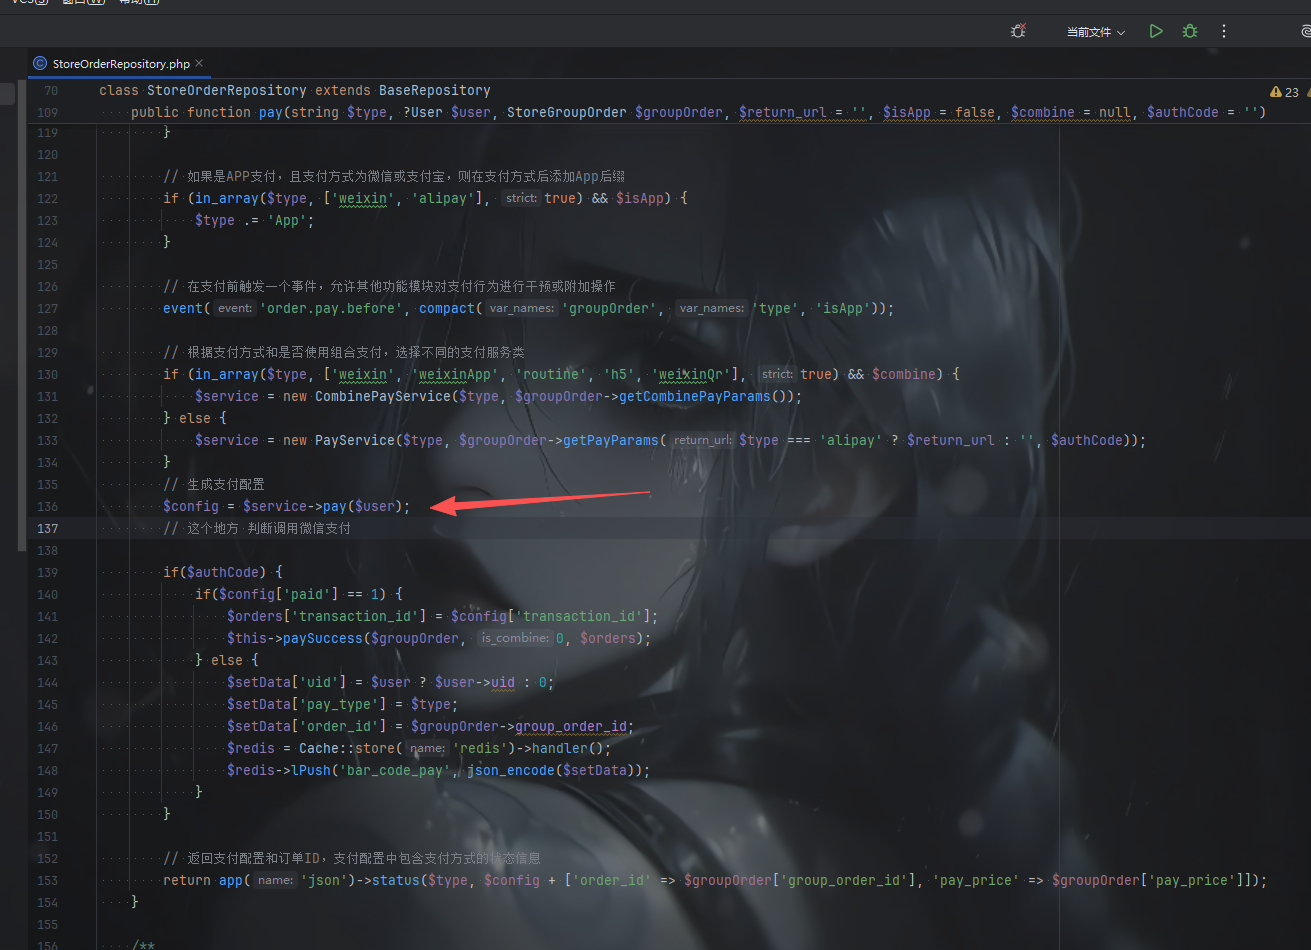Toggle breakpoint on line 153
This screenshot has width=1311, height=950.
[x=48, y=880]
